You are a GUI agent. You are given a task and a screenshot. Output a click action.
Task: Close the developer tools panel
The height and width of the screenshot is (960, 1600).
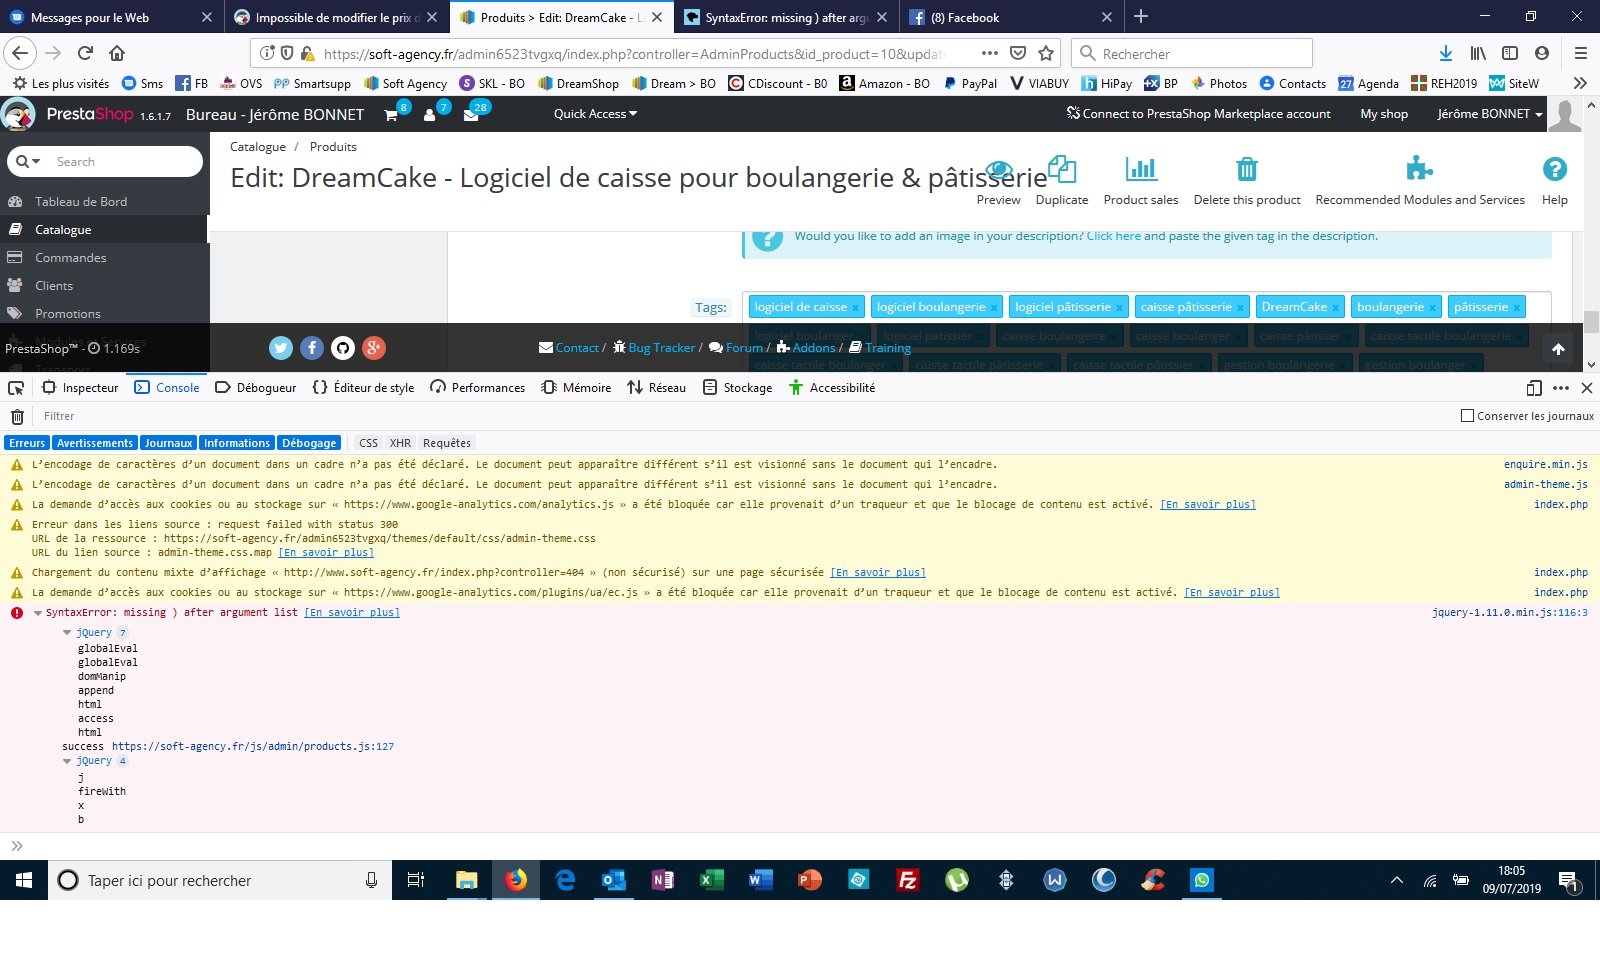(x=1587, y=388)
